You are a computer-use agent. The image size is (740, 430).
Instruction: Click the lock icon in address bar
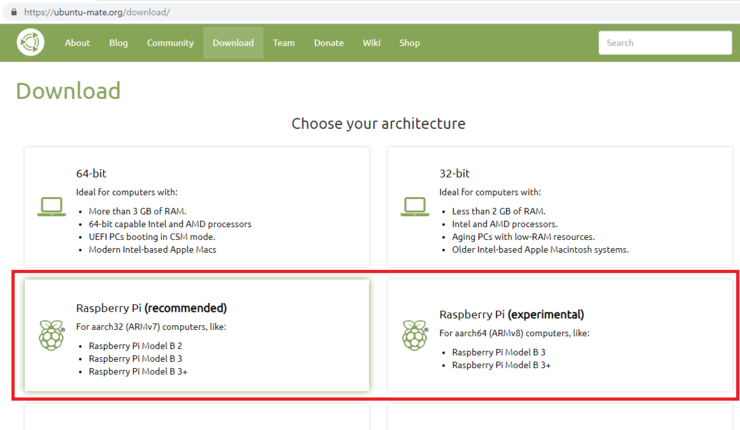coord(14,12)
